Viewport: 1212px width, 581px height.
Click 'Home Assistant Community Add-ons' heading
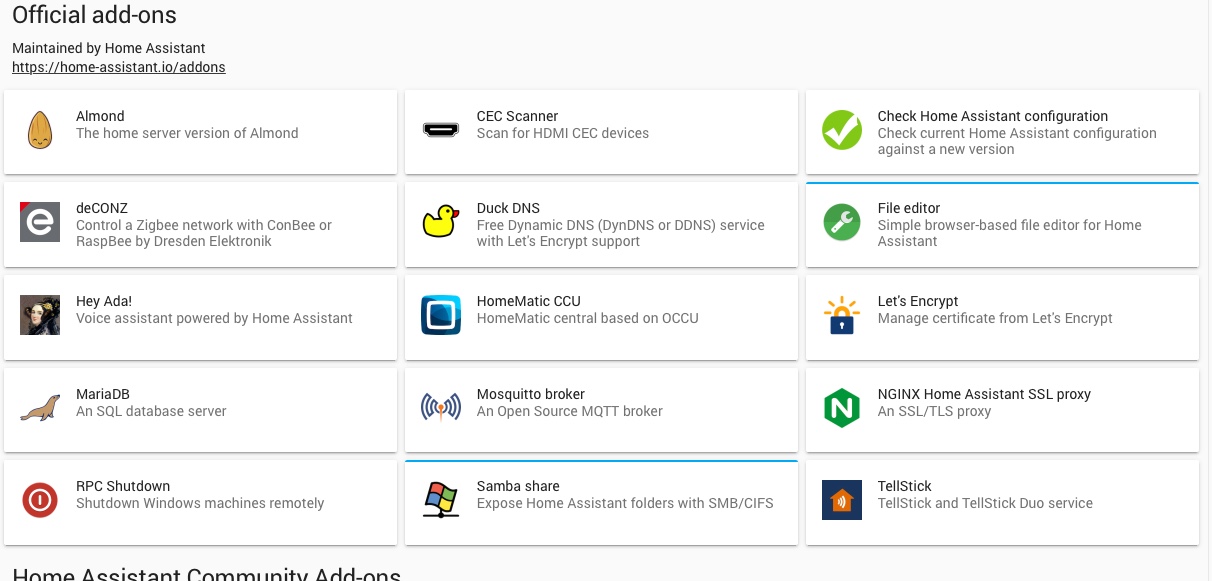[206, 575]
